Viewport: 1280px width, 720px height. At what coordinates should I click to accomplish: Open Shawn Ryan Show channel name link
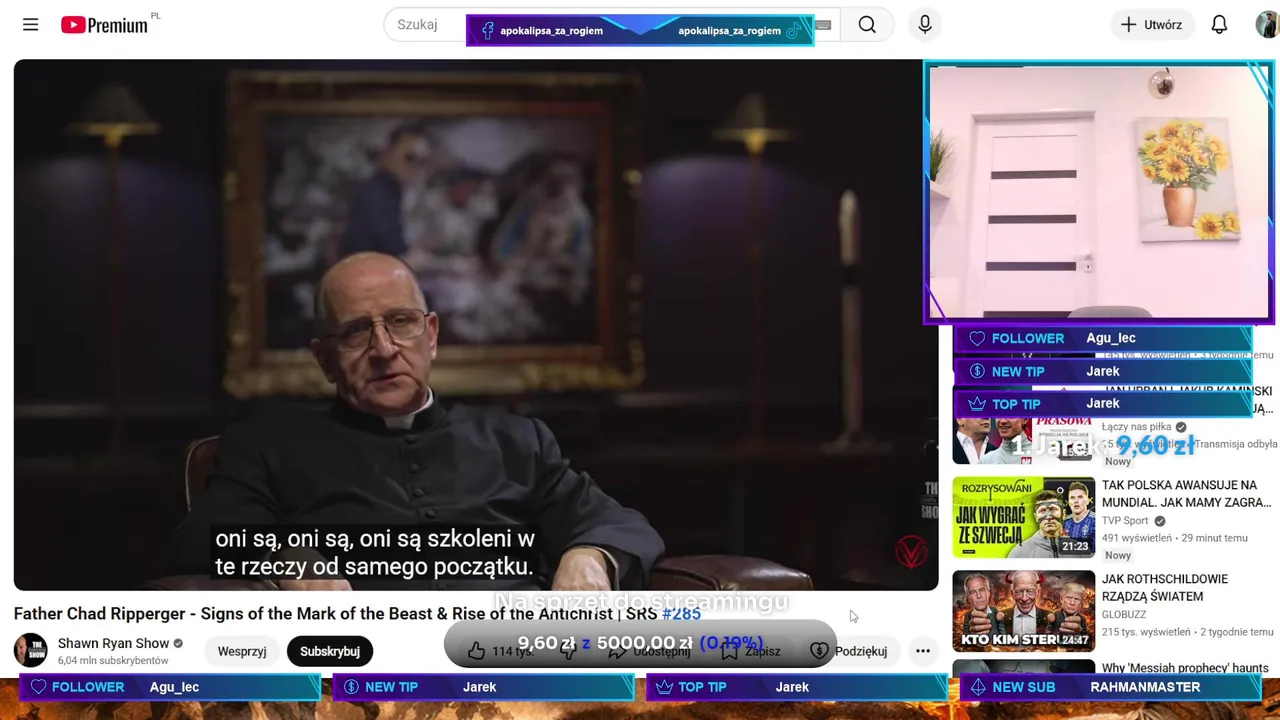[113, 643]
